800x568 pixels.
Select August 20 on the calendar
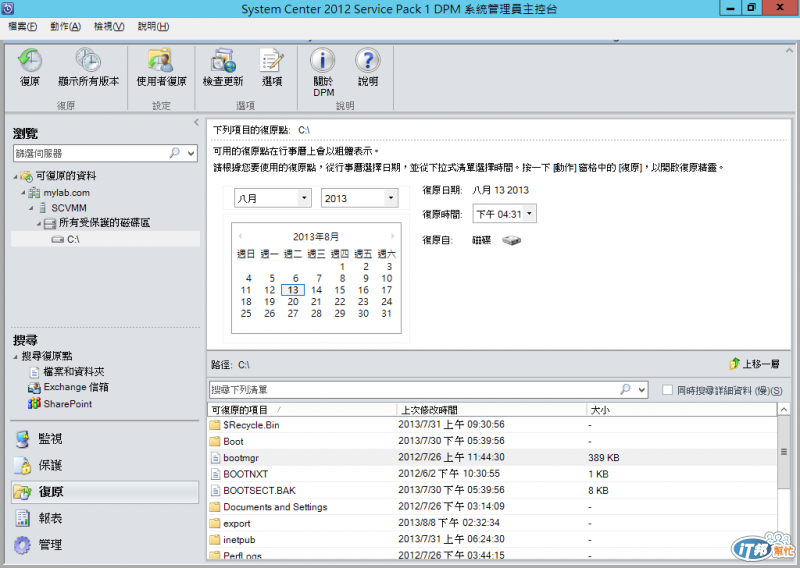coord(293,302)
